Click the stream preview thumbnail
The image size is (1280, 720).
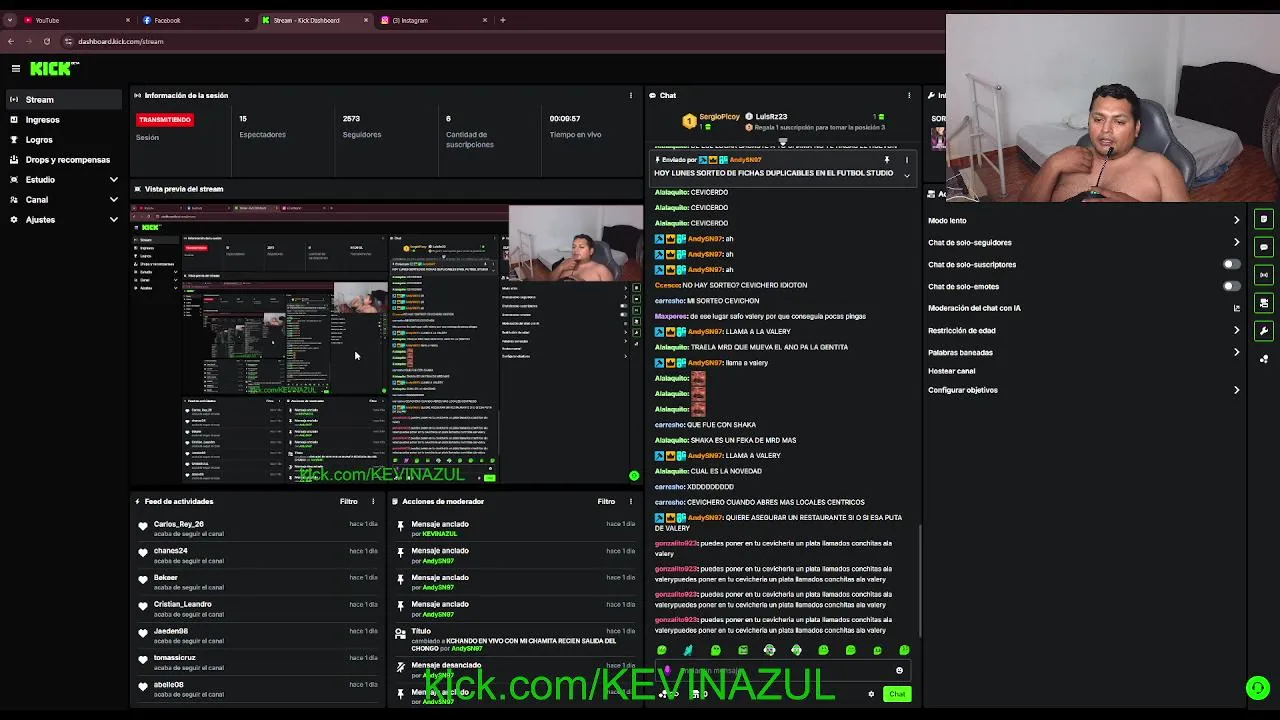pyautogui.click(x=387, y=344)
